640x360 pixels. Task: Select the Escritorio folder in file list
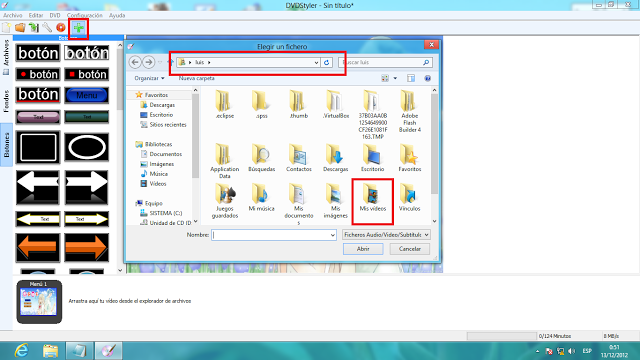click(372, 158)
